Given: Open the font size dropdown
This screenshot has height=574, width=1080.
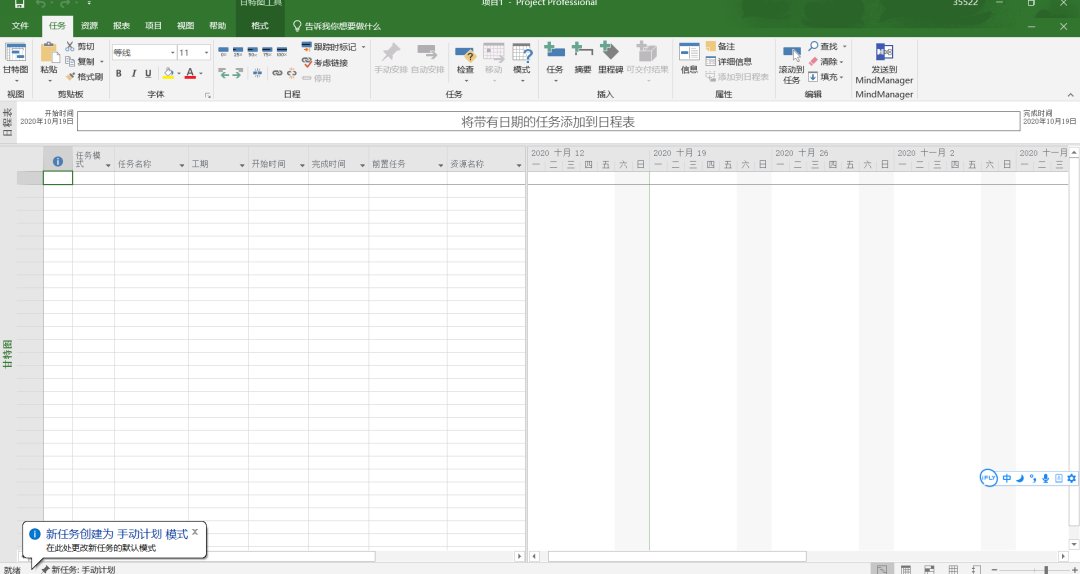Looking at the screenshot, I should (206, 52).
